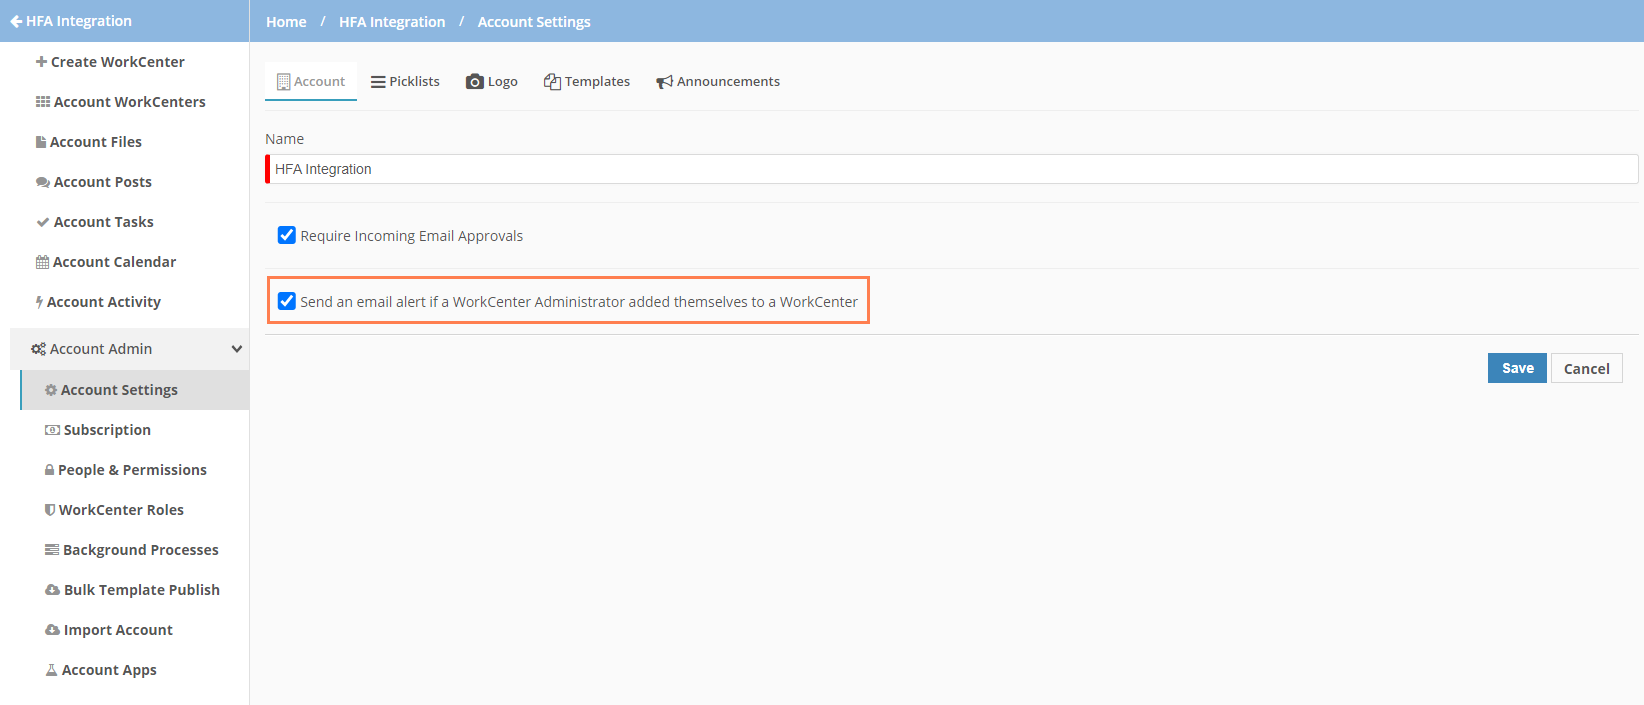Click the checkmark icon beside Account Tasks

[43, 222]
